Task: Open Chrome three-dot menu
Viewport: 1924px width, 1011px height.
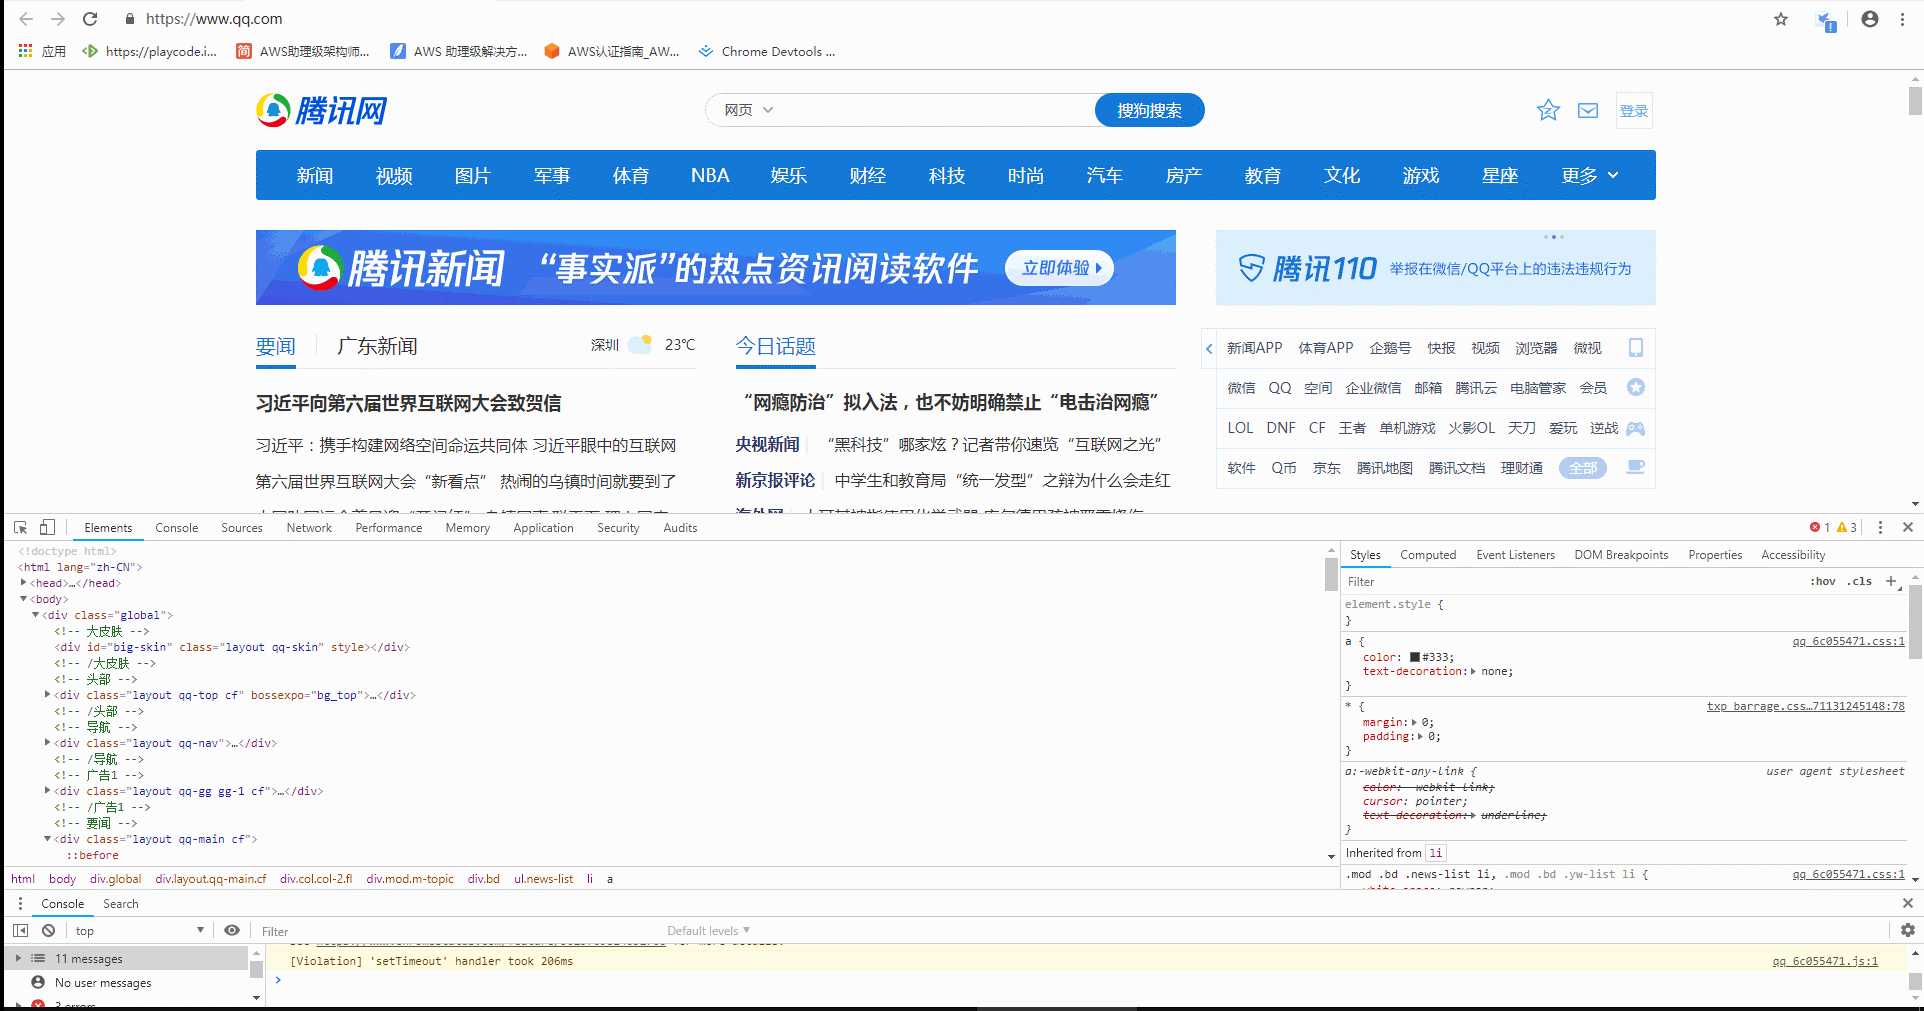Action: pyautogui.click(x=1903, y=19)
